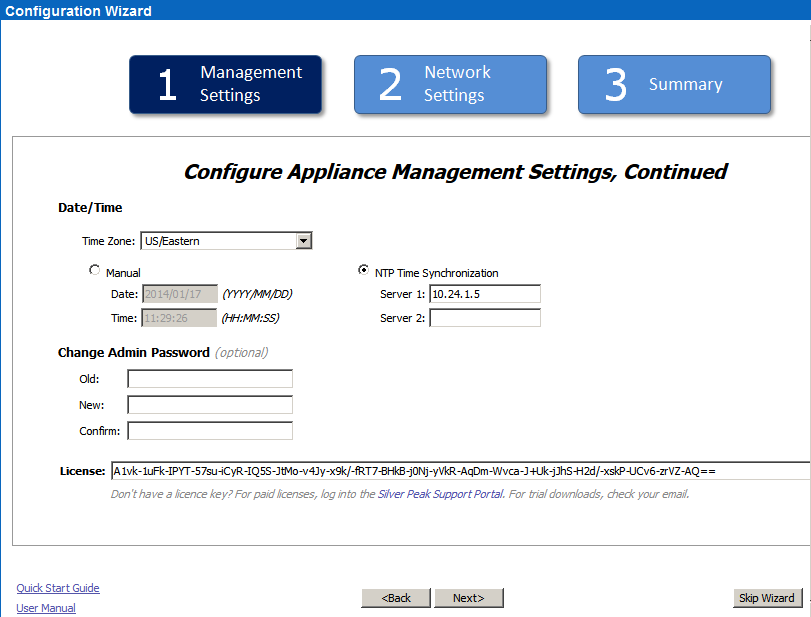
Task: Open the Time Zone dropdown arrow
Action: (x=304, y=241)
